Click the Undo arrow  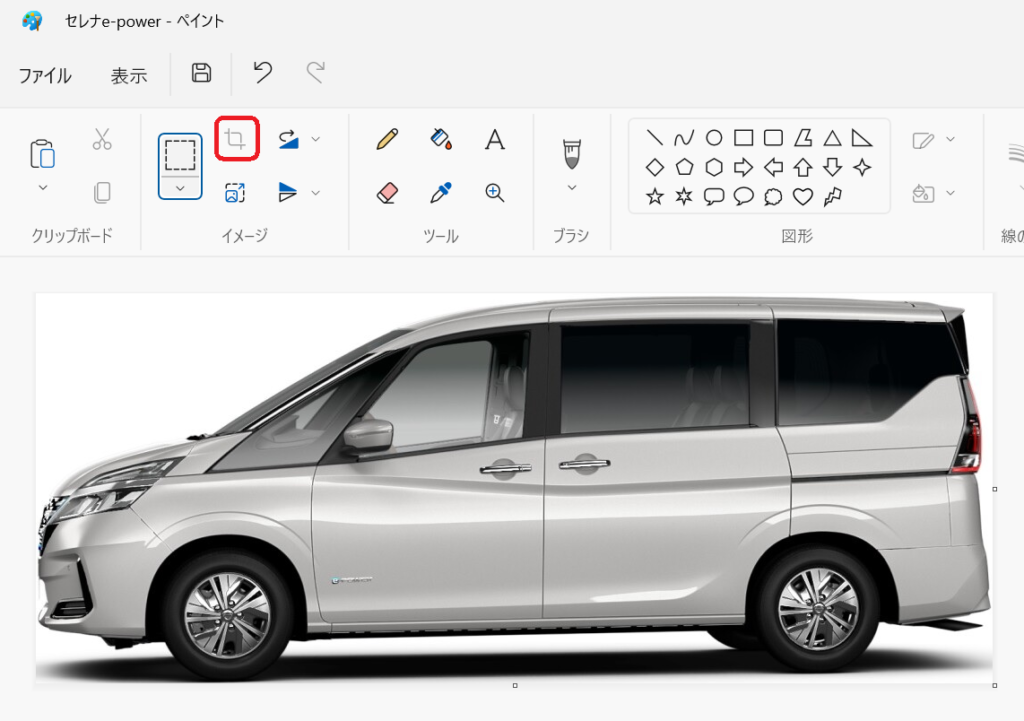click(262, 73)
